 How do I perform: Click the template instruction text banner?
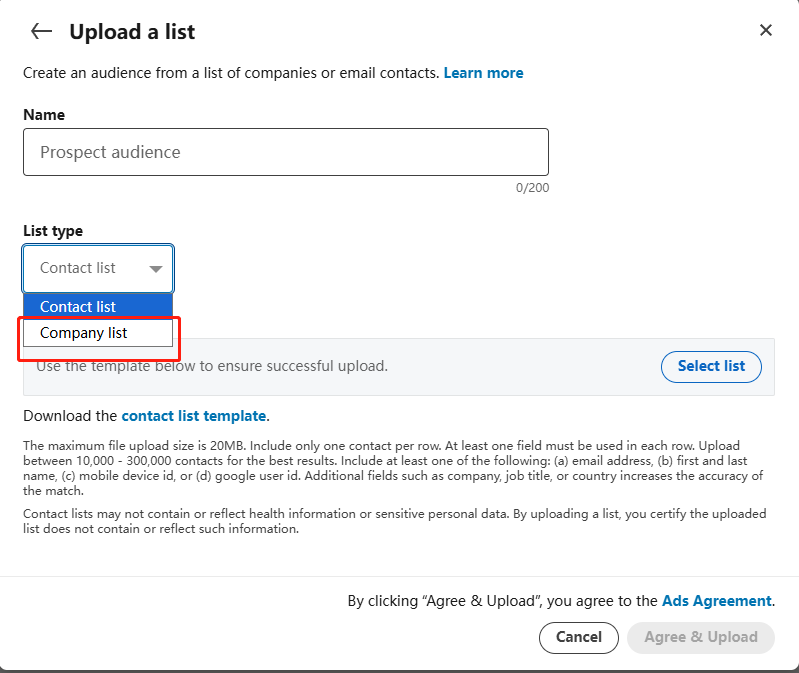click(300, 366)
